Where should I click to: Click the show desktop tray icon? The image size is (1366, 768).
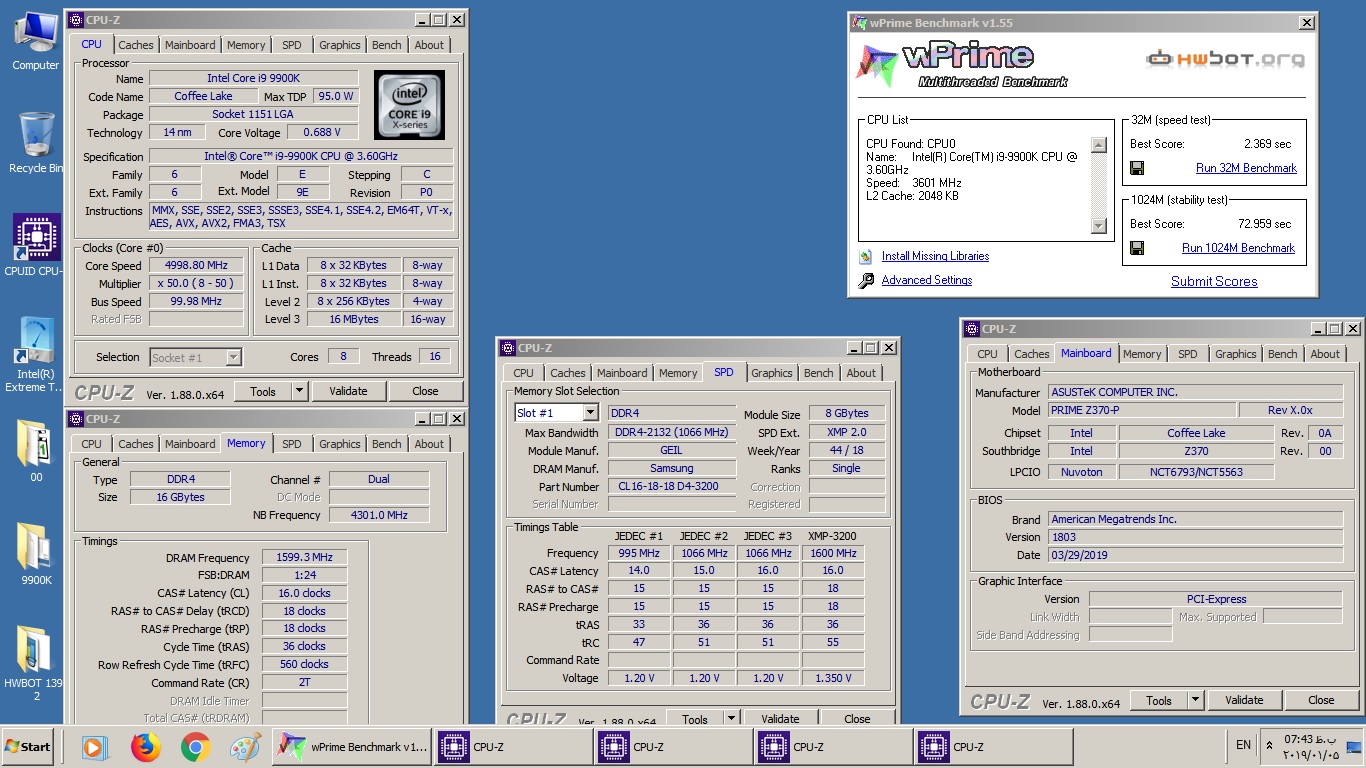tap(1354, 746)
